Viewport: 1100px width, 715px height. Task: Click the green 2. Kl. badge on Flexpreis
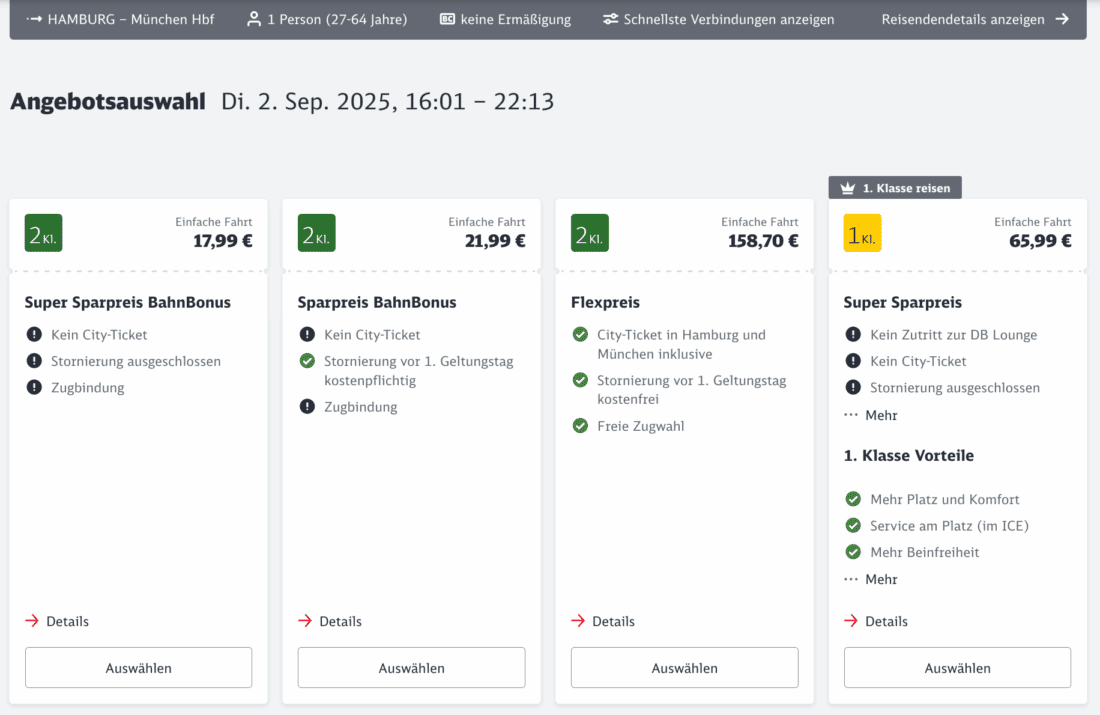[589, 233]
